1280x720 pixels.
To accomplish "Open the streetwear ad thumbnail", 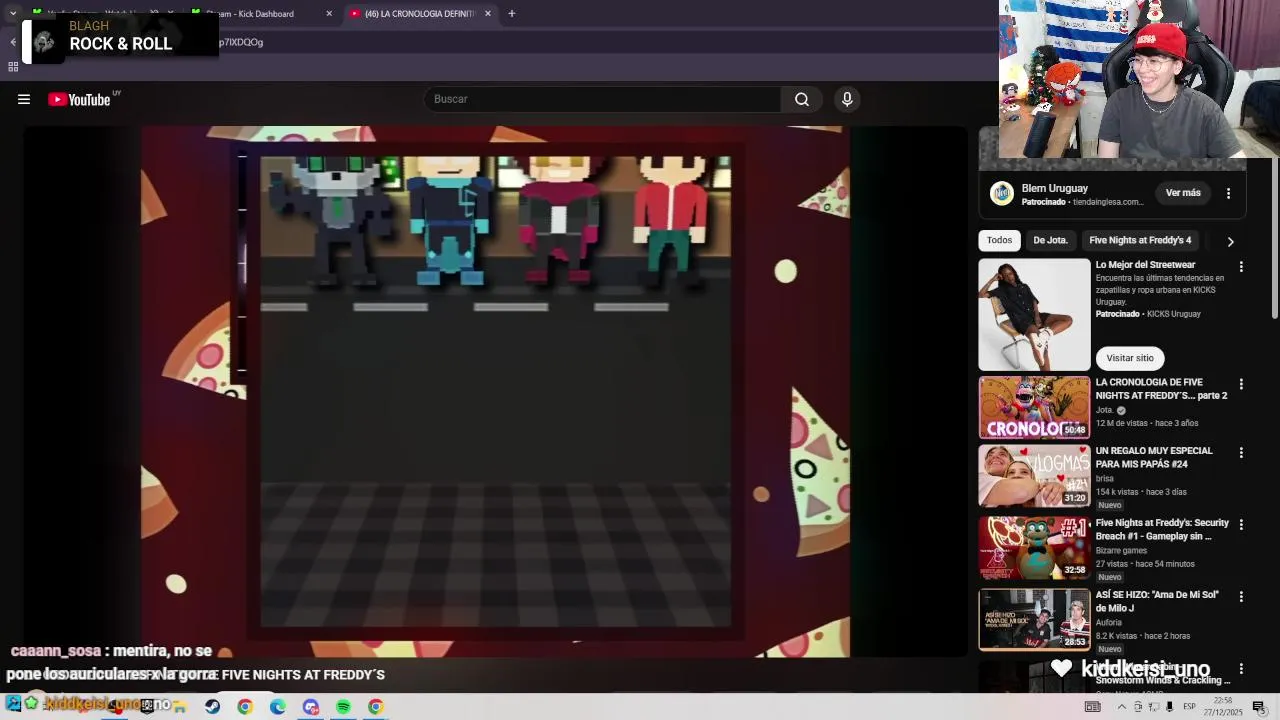I will (1034, 314).
